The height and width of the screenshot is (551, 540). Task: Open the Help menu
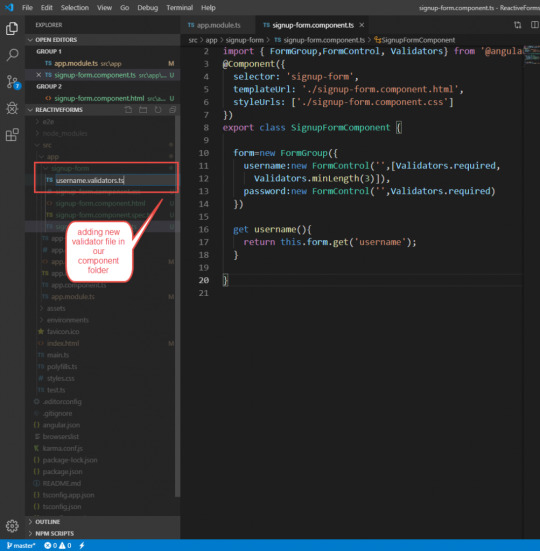[208, 7]
